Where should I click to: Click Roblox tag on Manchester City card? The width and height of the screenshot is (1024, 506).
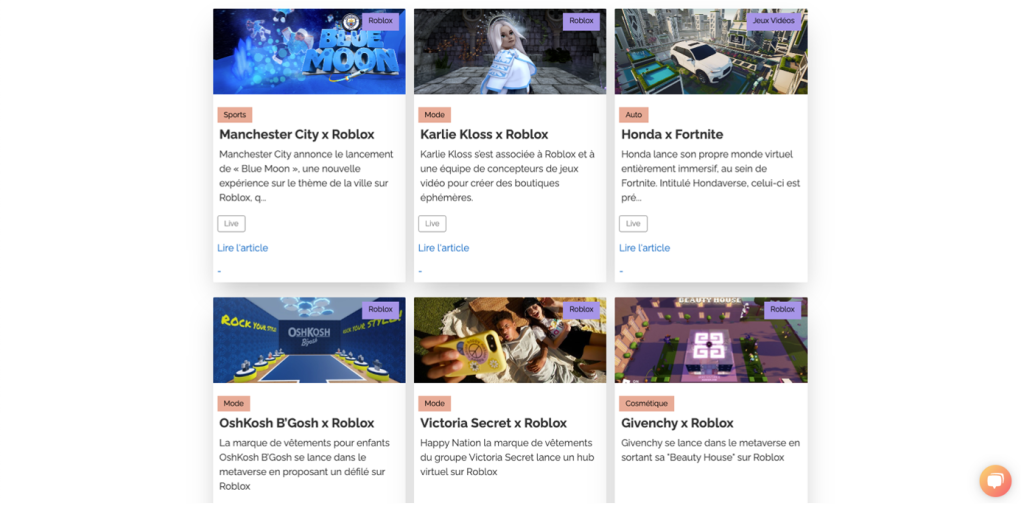pos(380,21)
